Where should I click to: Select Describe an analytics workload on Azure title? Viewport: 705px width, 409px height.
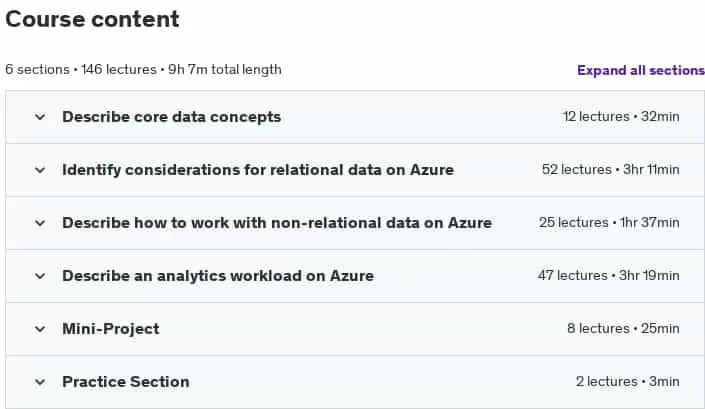click(218, 276)
